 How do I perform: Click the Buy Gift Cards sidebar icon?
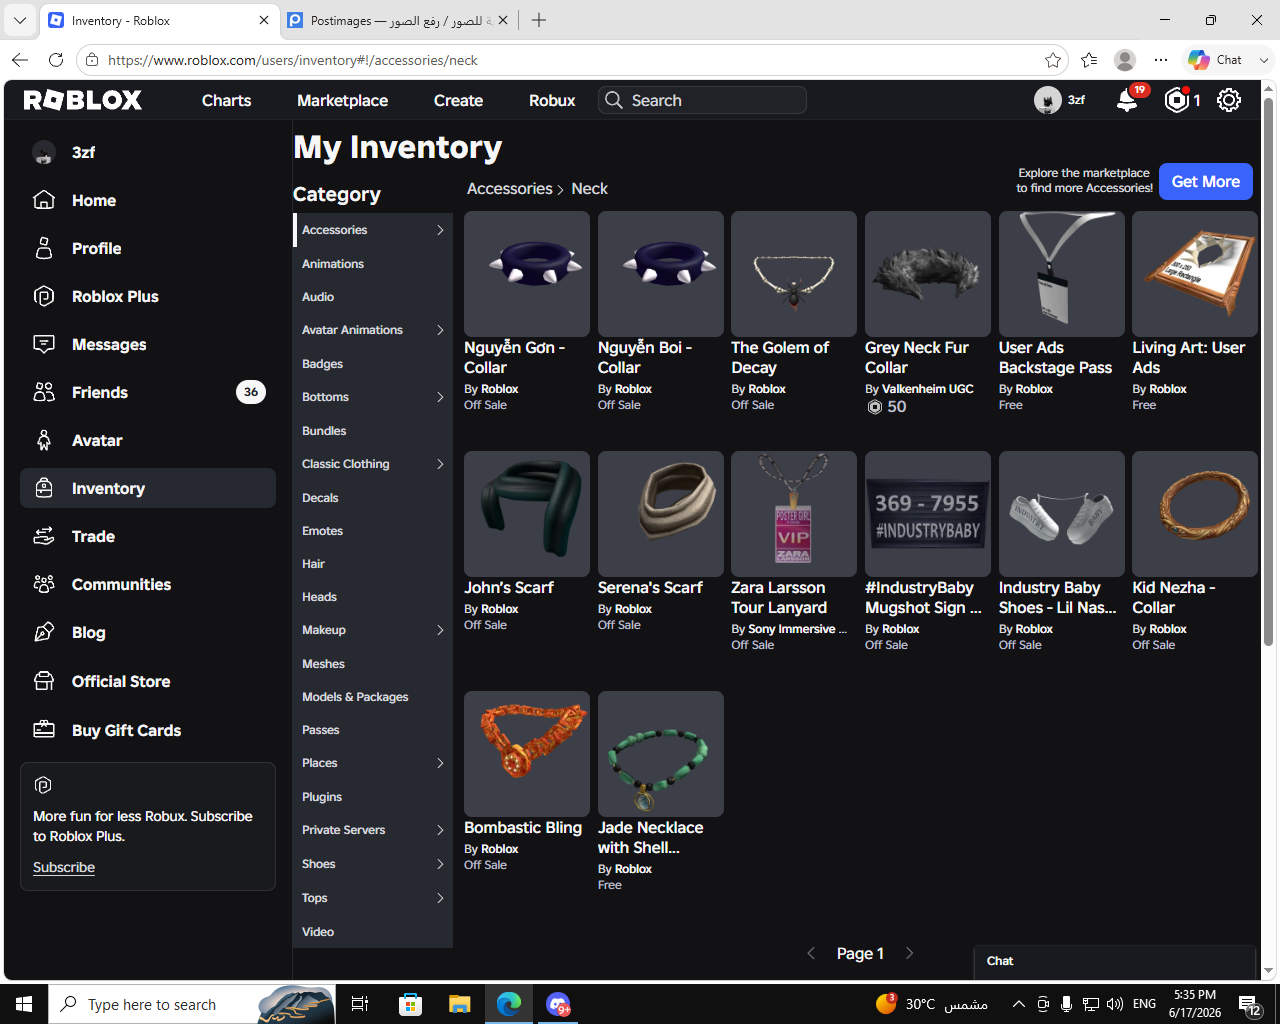(44, 730)
